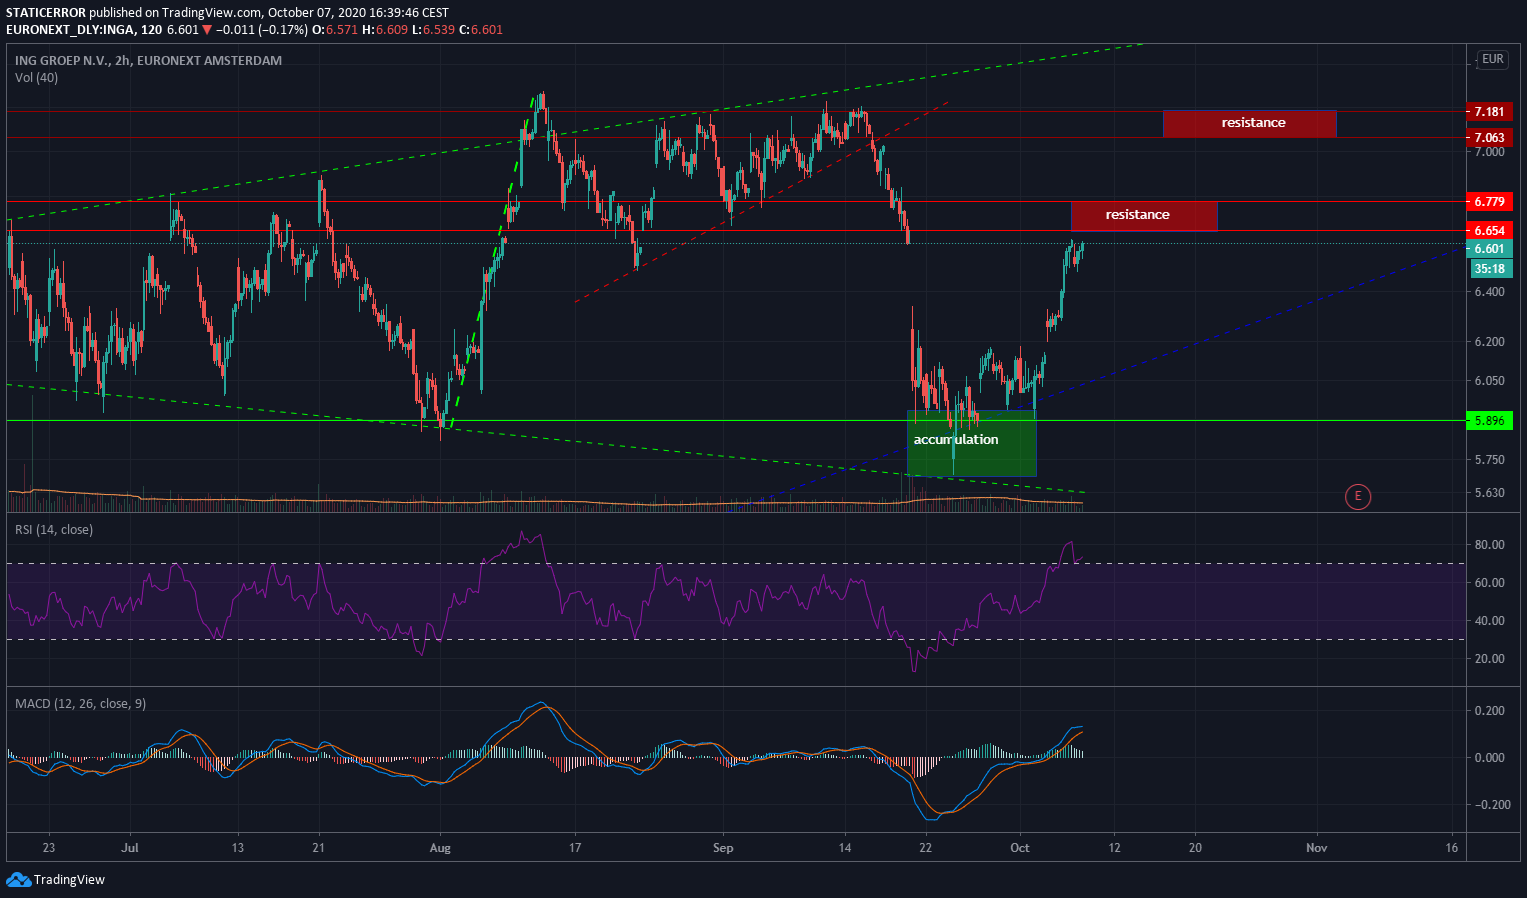This screenshot has width=1527, height=898.
Task: Select the 6.654 horizontal line price label
Action: tap(1489, 231)
